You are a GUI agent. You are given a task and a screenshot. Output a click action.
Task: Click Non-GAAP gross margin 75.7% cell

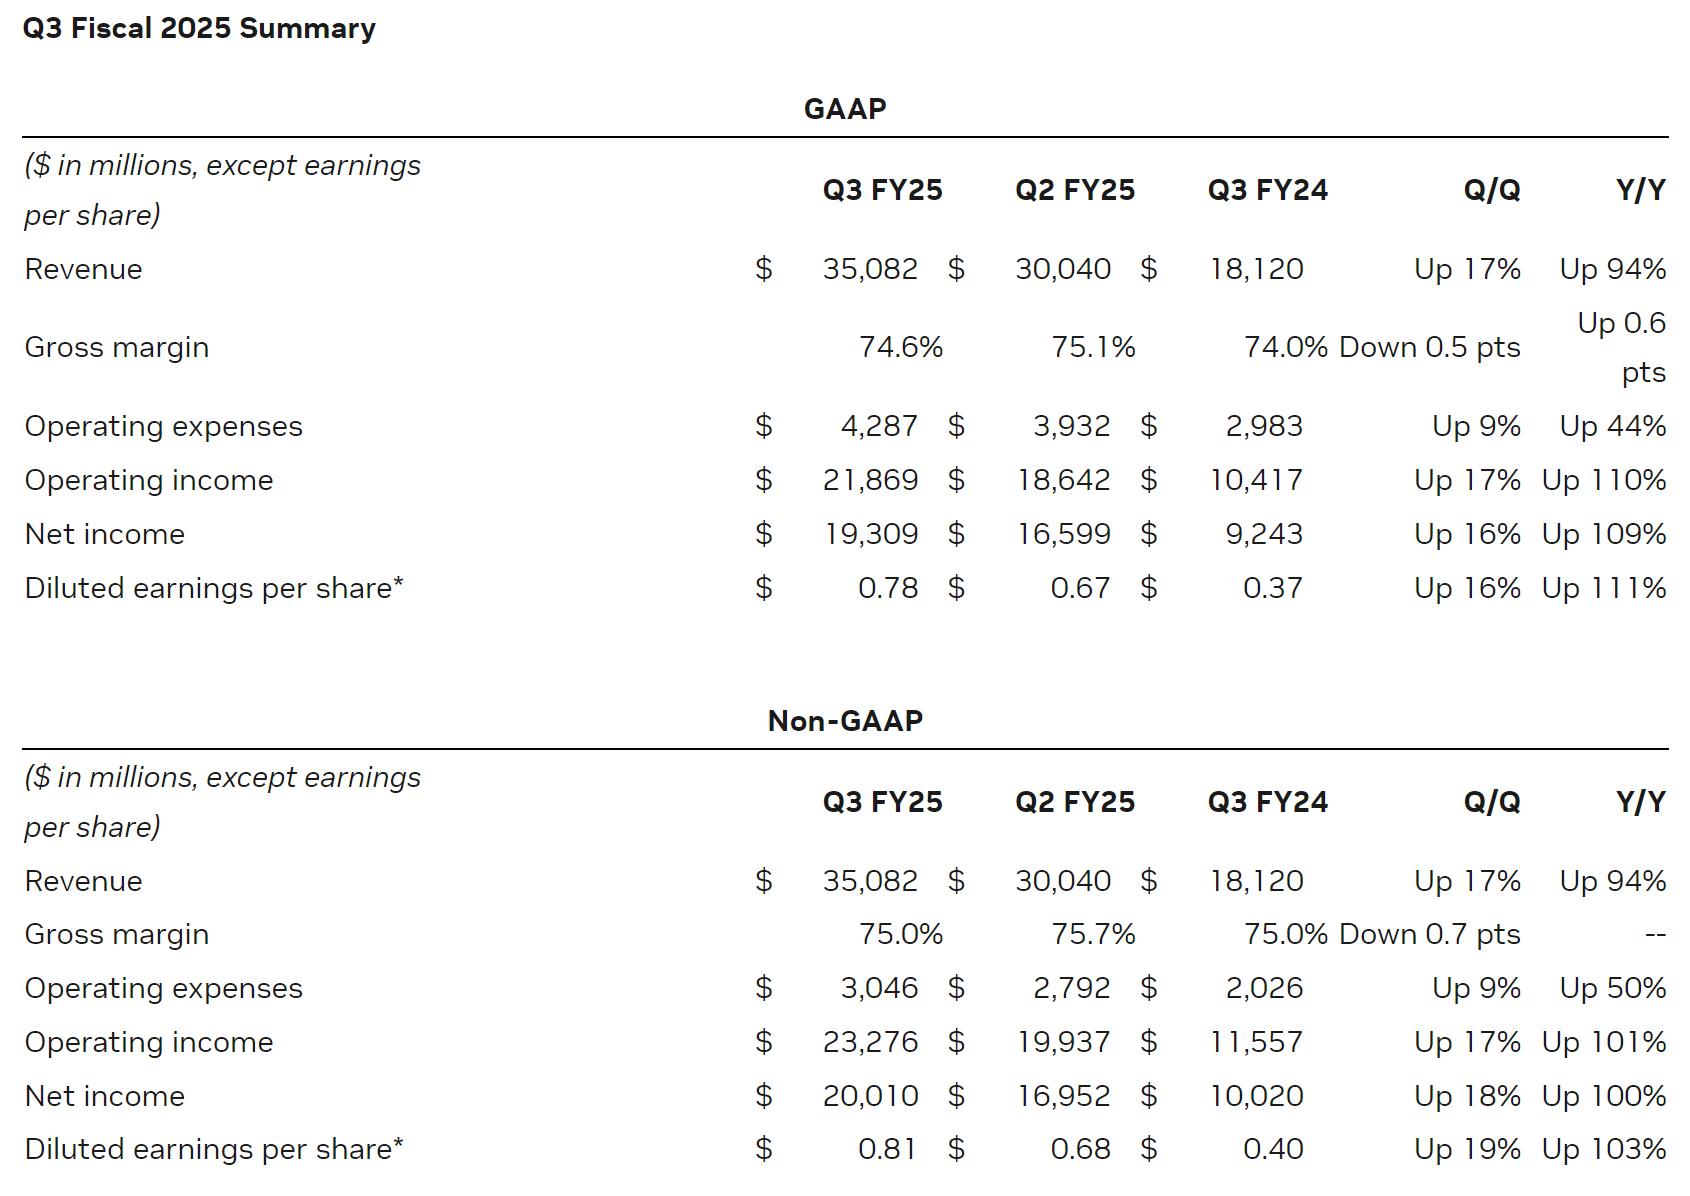coord(1093,934)
